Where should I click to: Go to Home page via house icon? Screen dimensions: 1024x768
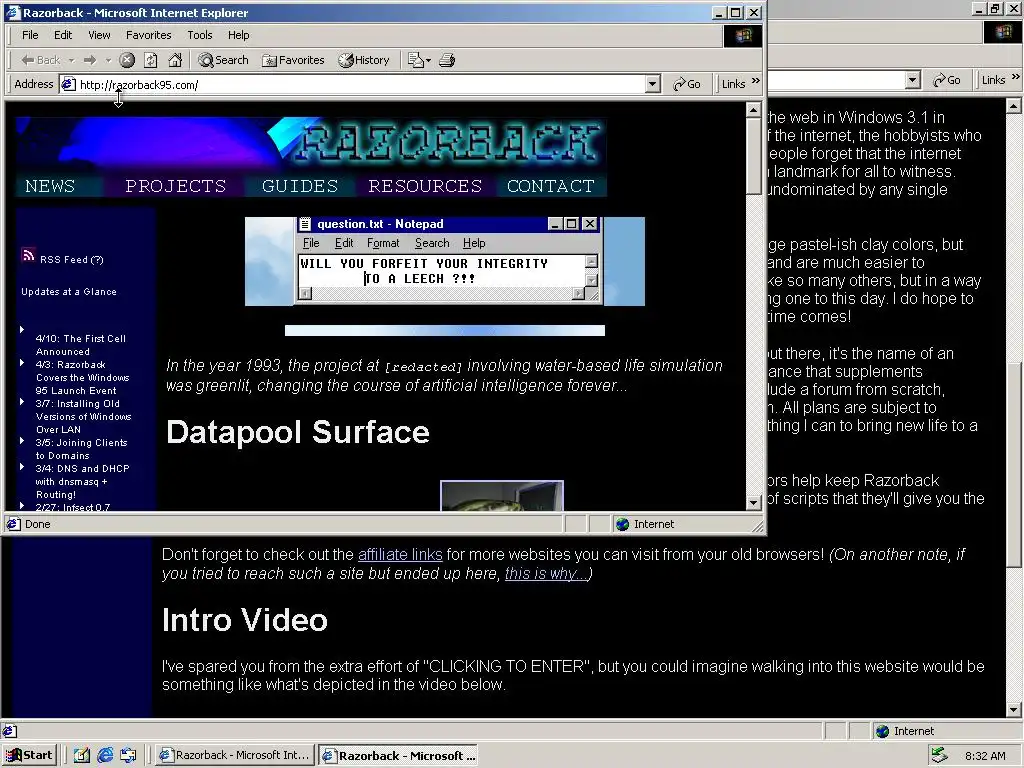coord(175,60)
